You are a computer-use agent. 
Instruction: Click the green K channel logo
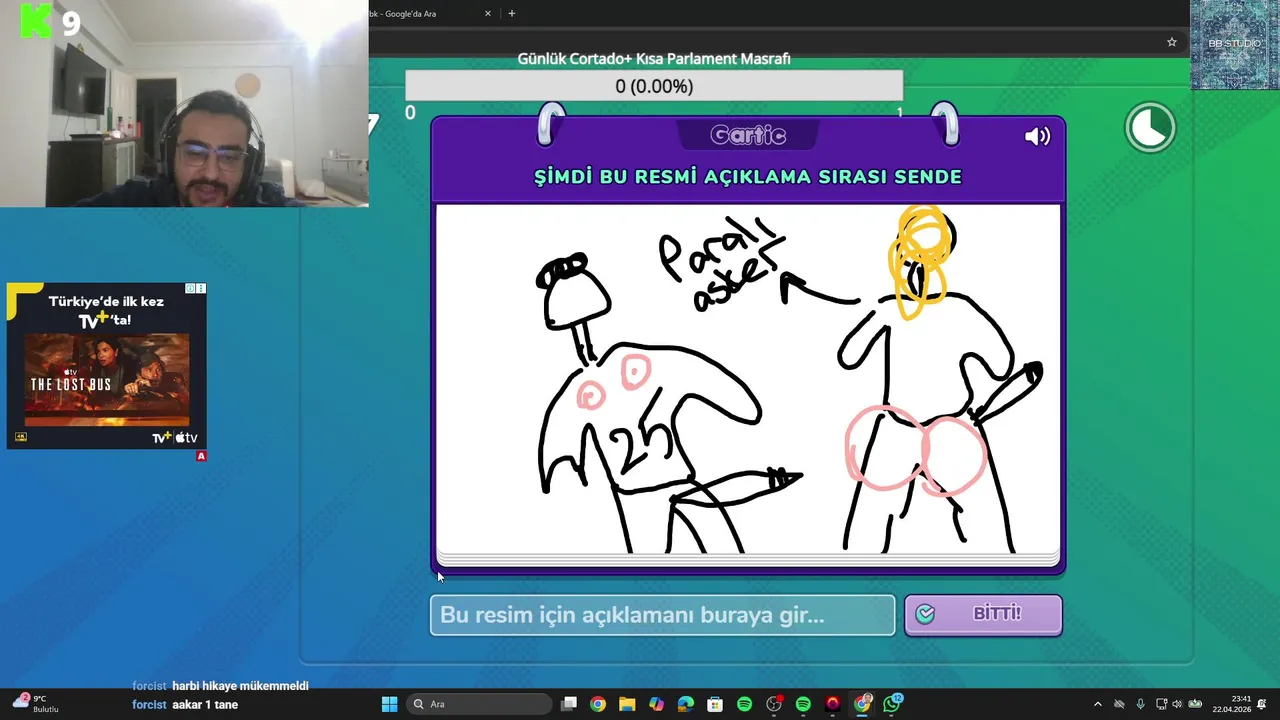[36, 20]
